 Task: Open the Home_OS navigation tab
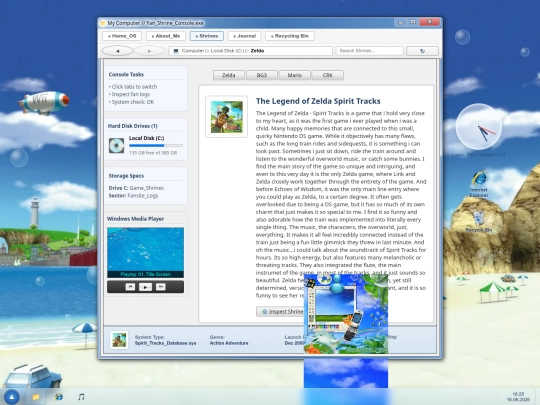pos(122,36)
